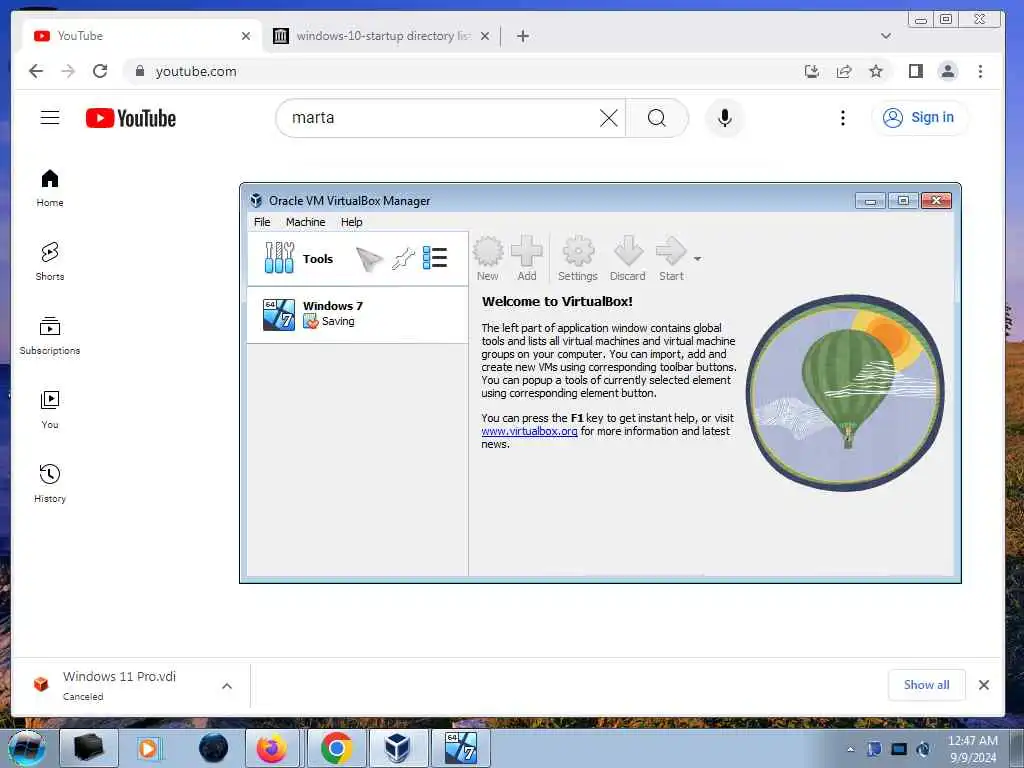Toggle Chrome side panel
This screenshot has height=768, width=1024.
[x=916, y=71]
